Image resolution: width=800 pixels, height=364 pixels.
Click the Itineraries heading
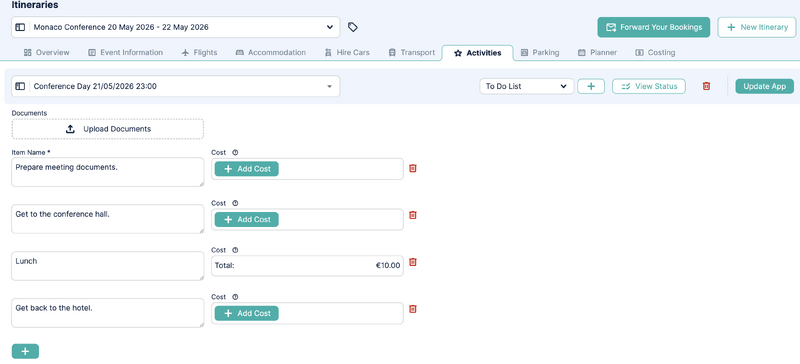[35, 5]
